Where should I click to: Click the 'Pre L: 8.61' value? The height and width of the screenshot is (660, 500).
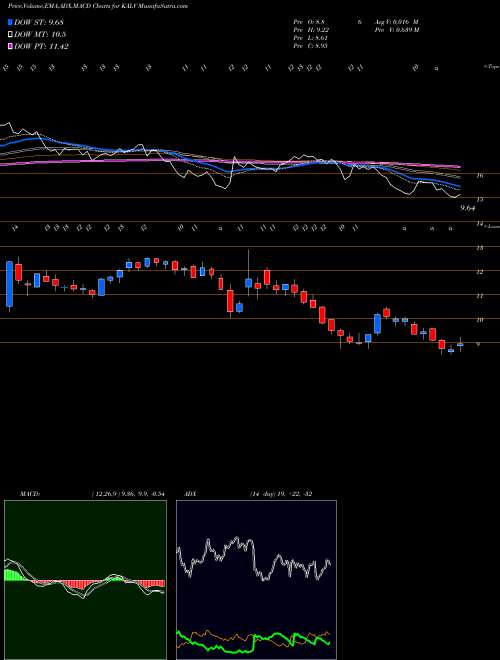311,38
